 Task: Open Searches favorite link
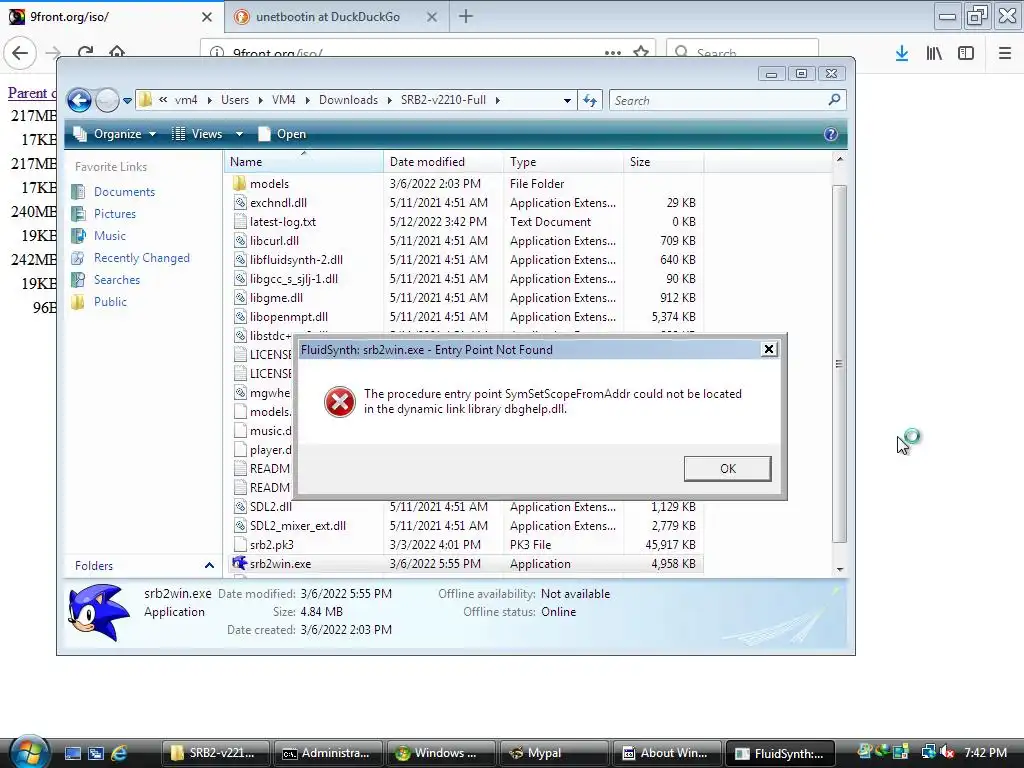117,280
